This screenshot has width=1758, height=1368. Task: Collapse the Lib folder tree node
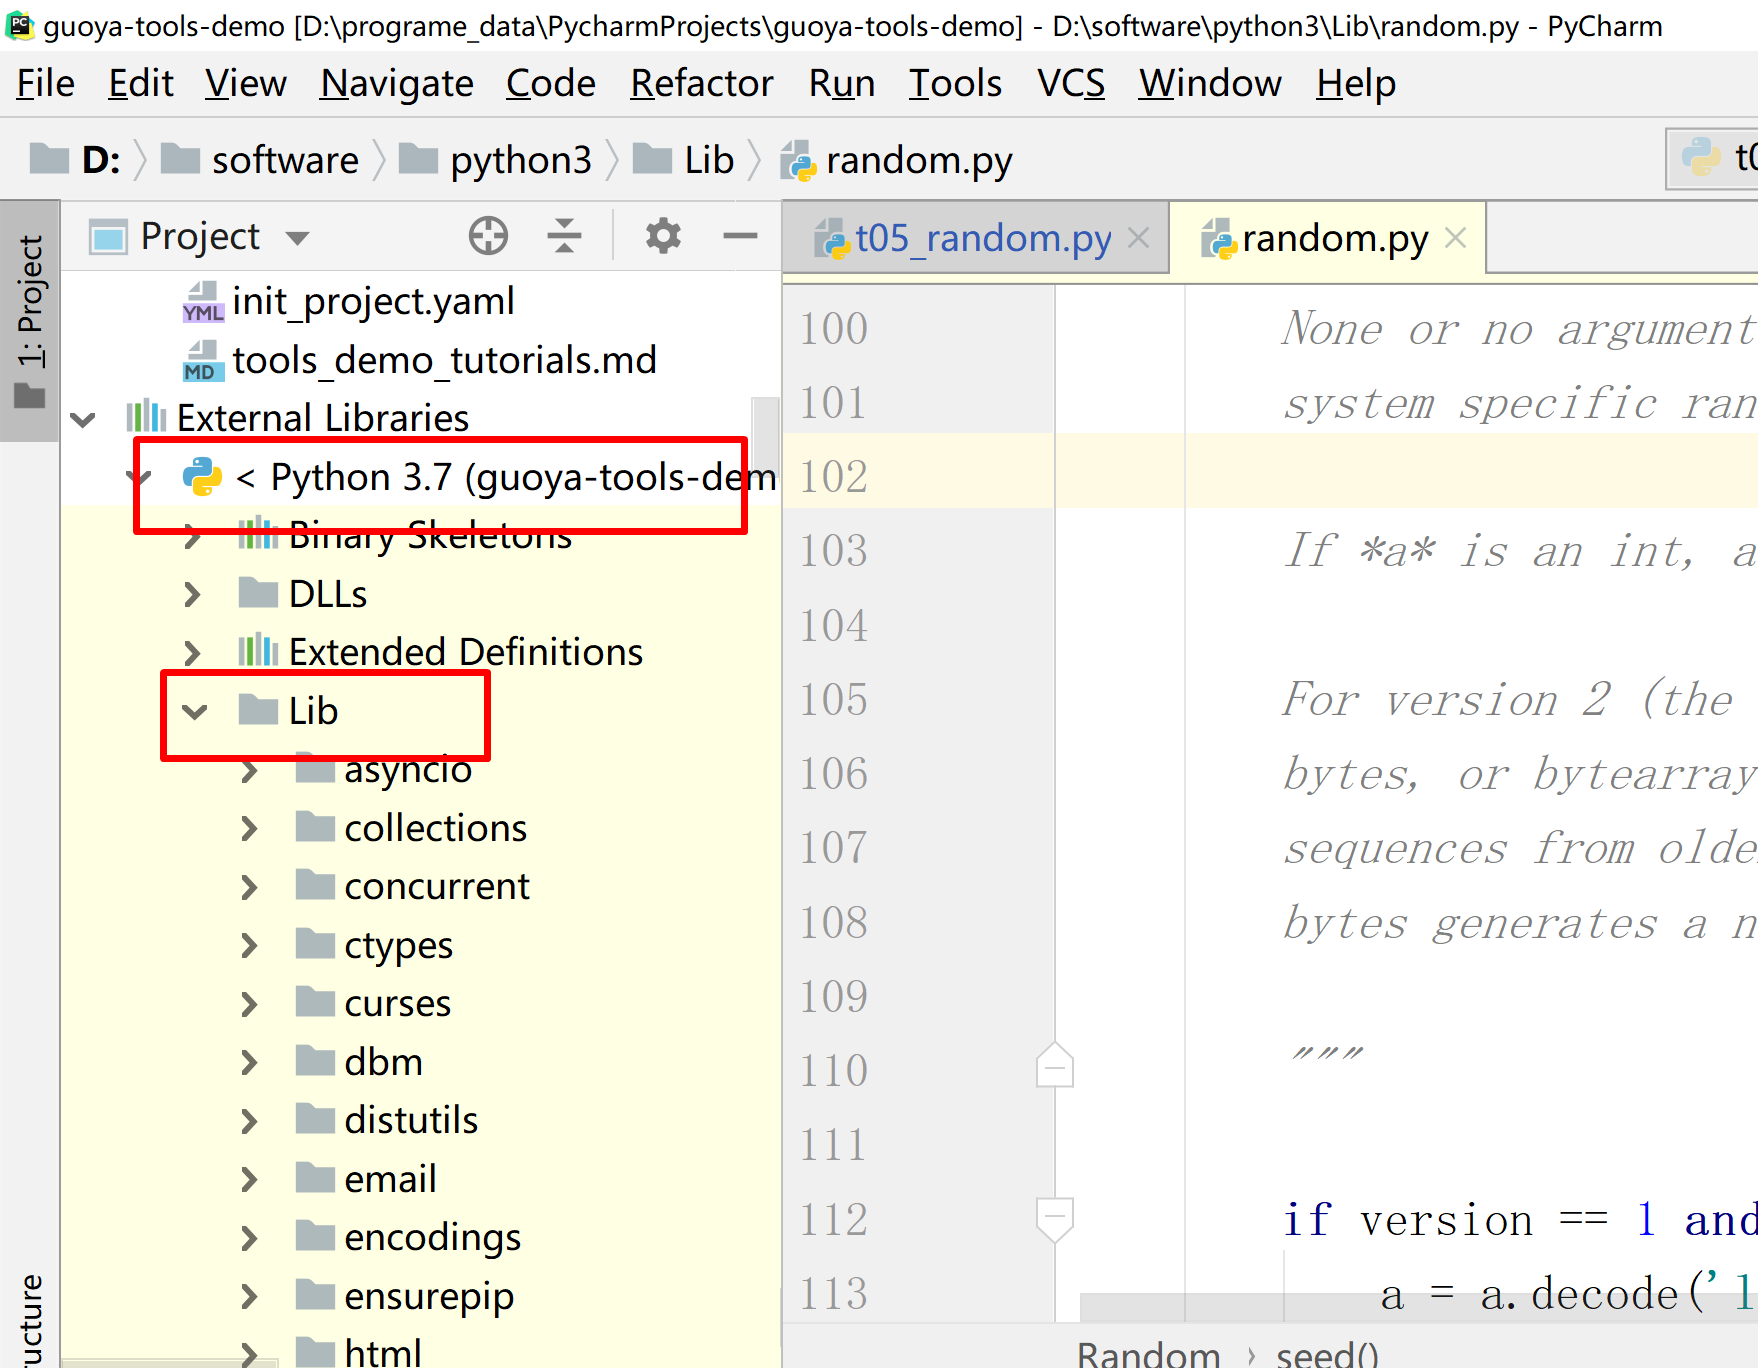point(195,711)
